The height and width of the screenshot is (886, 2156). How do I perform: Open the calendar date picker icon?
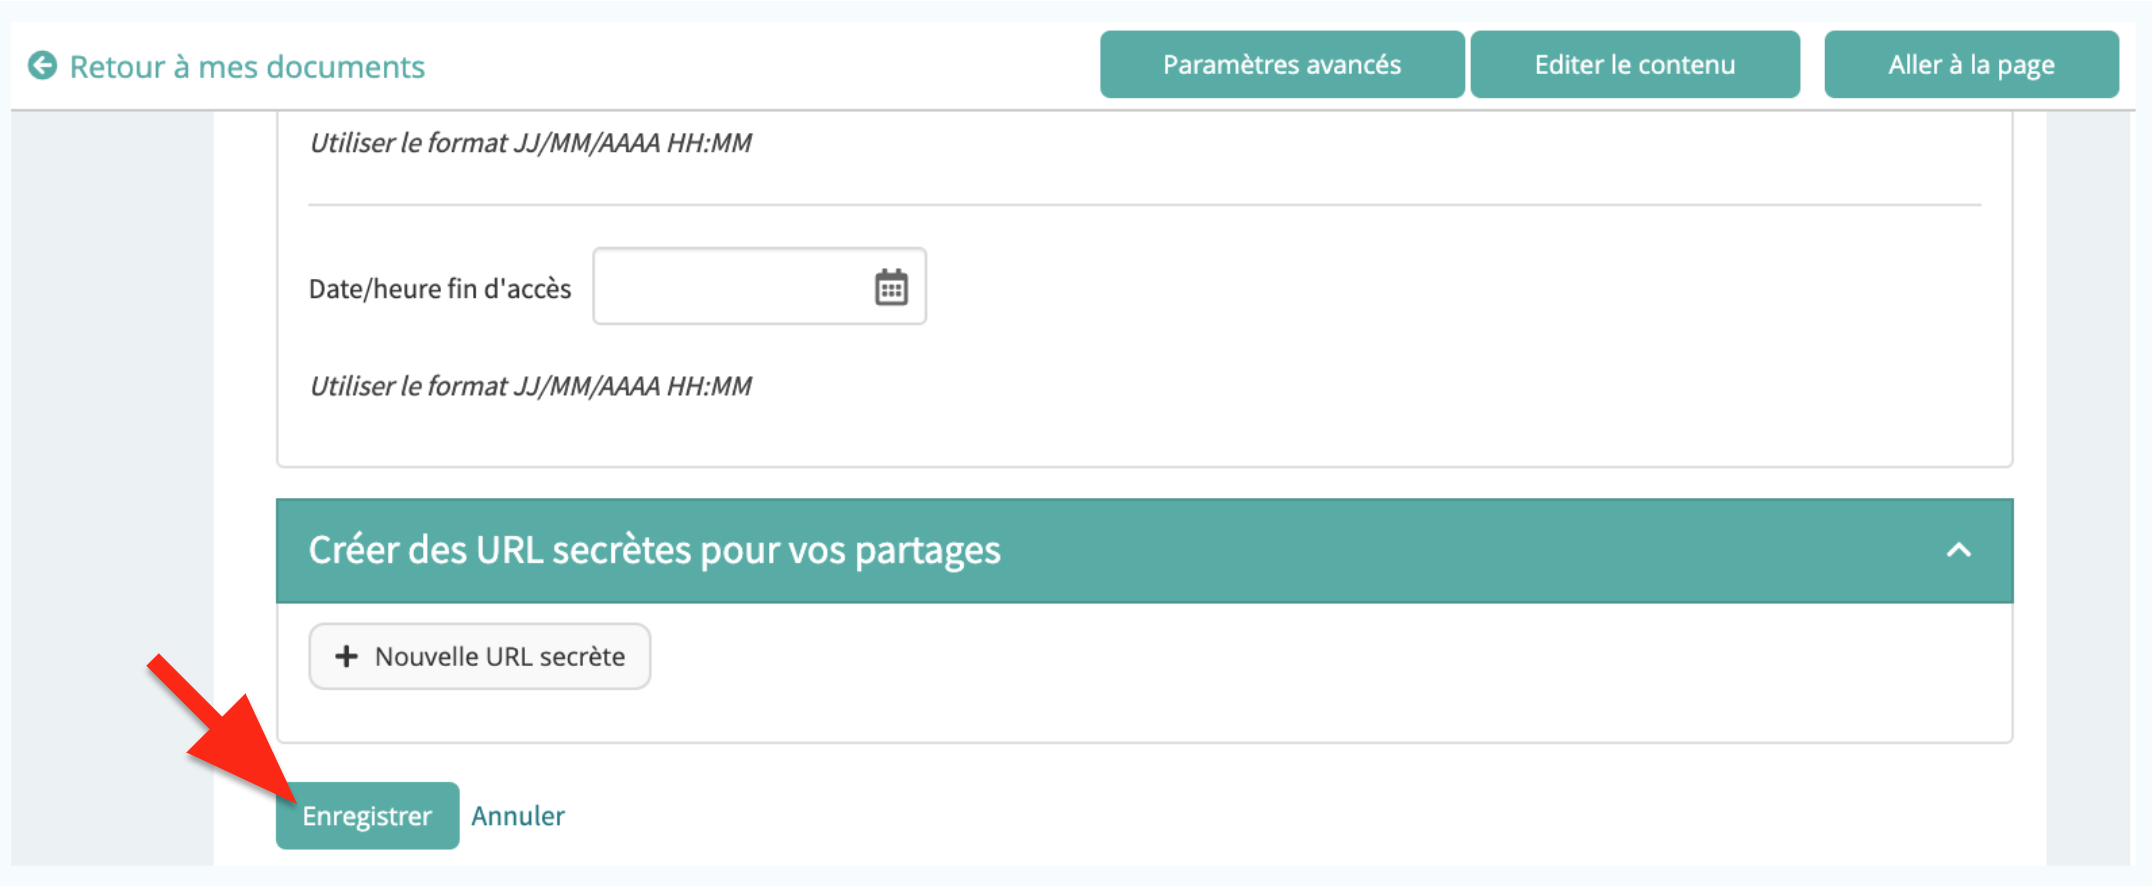pyautogui.click(x=891, y=287)
